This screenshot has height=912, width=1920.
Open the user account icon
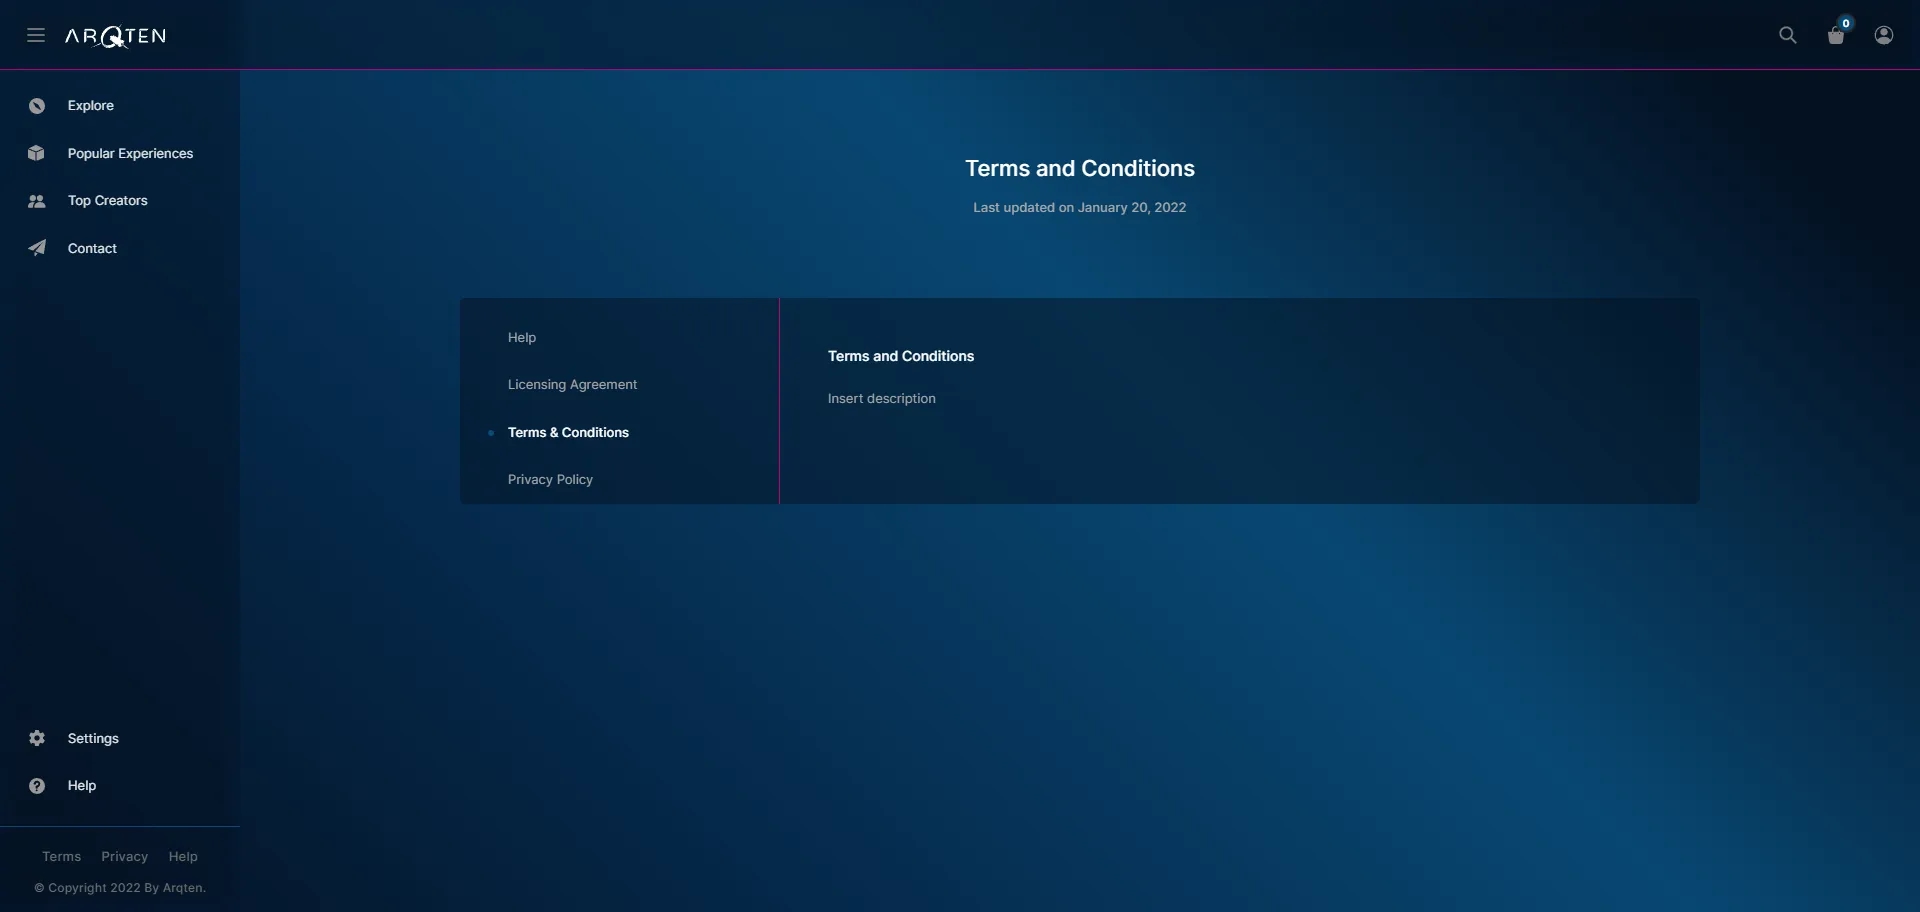coord(1884,36)
